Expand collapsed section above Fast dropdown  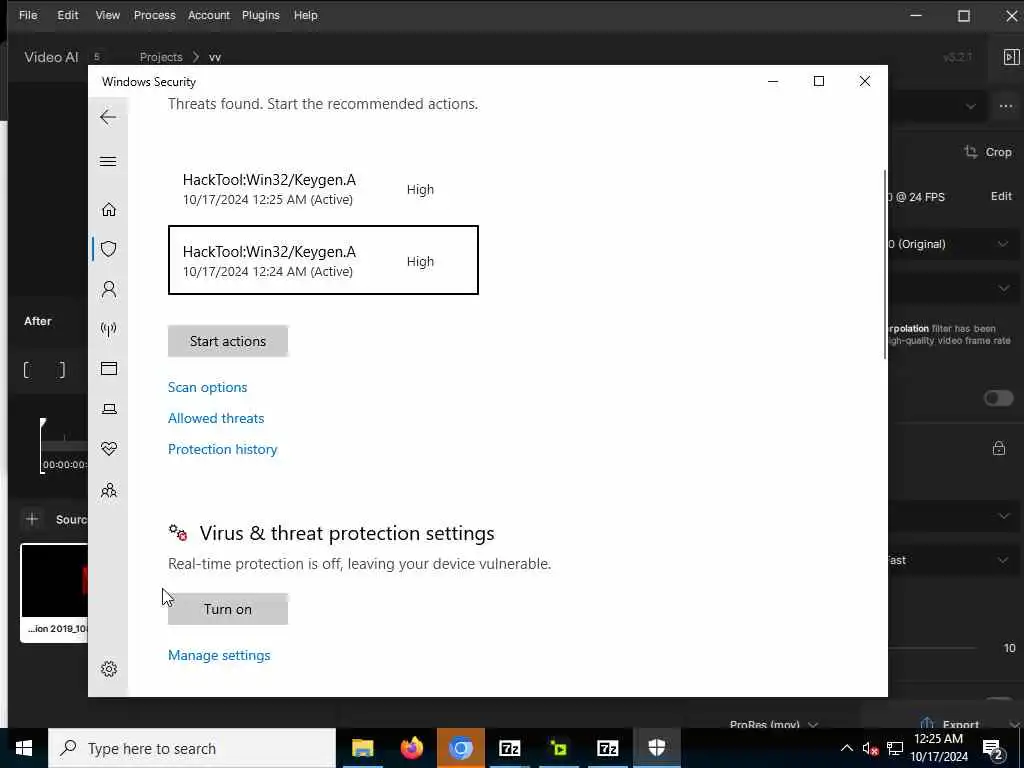[x=1003, y=516]
